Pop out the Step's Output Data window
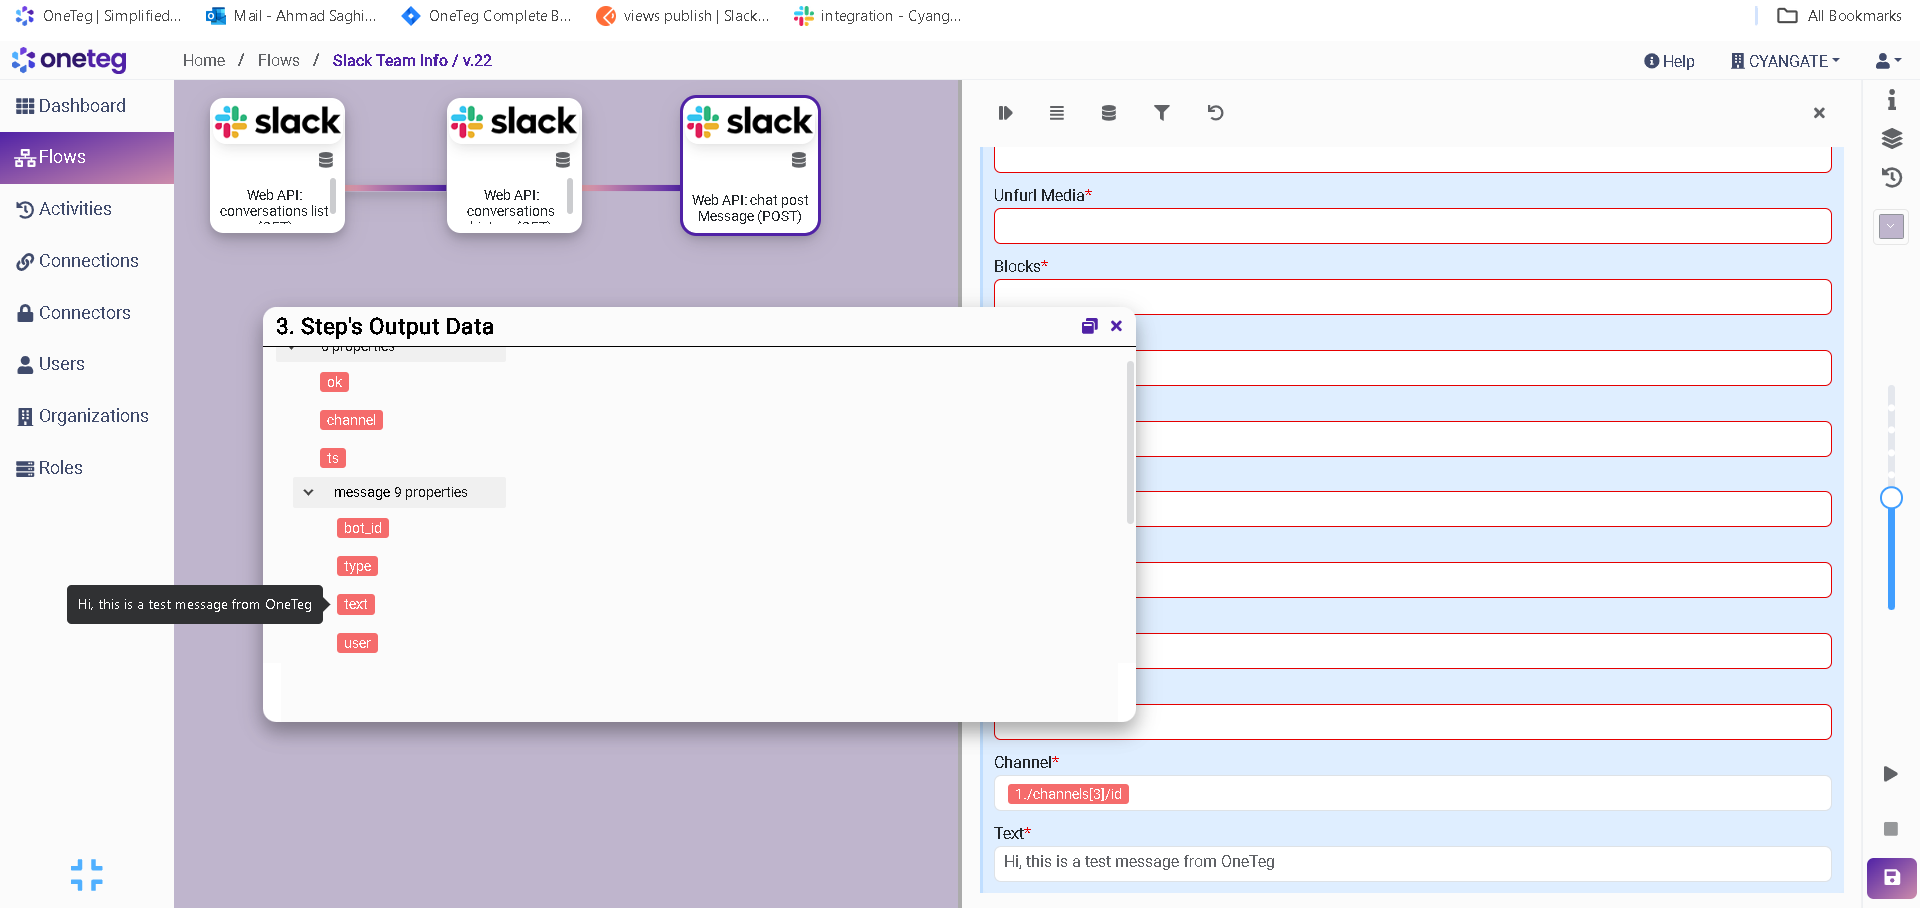Viewport: 1920px width, 908px height. [x=1089, y=326]
